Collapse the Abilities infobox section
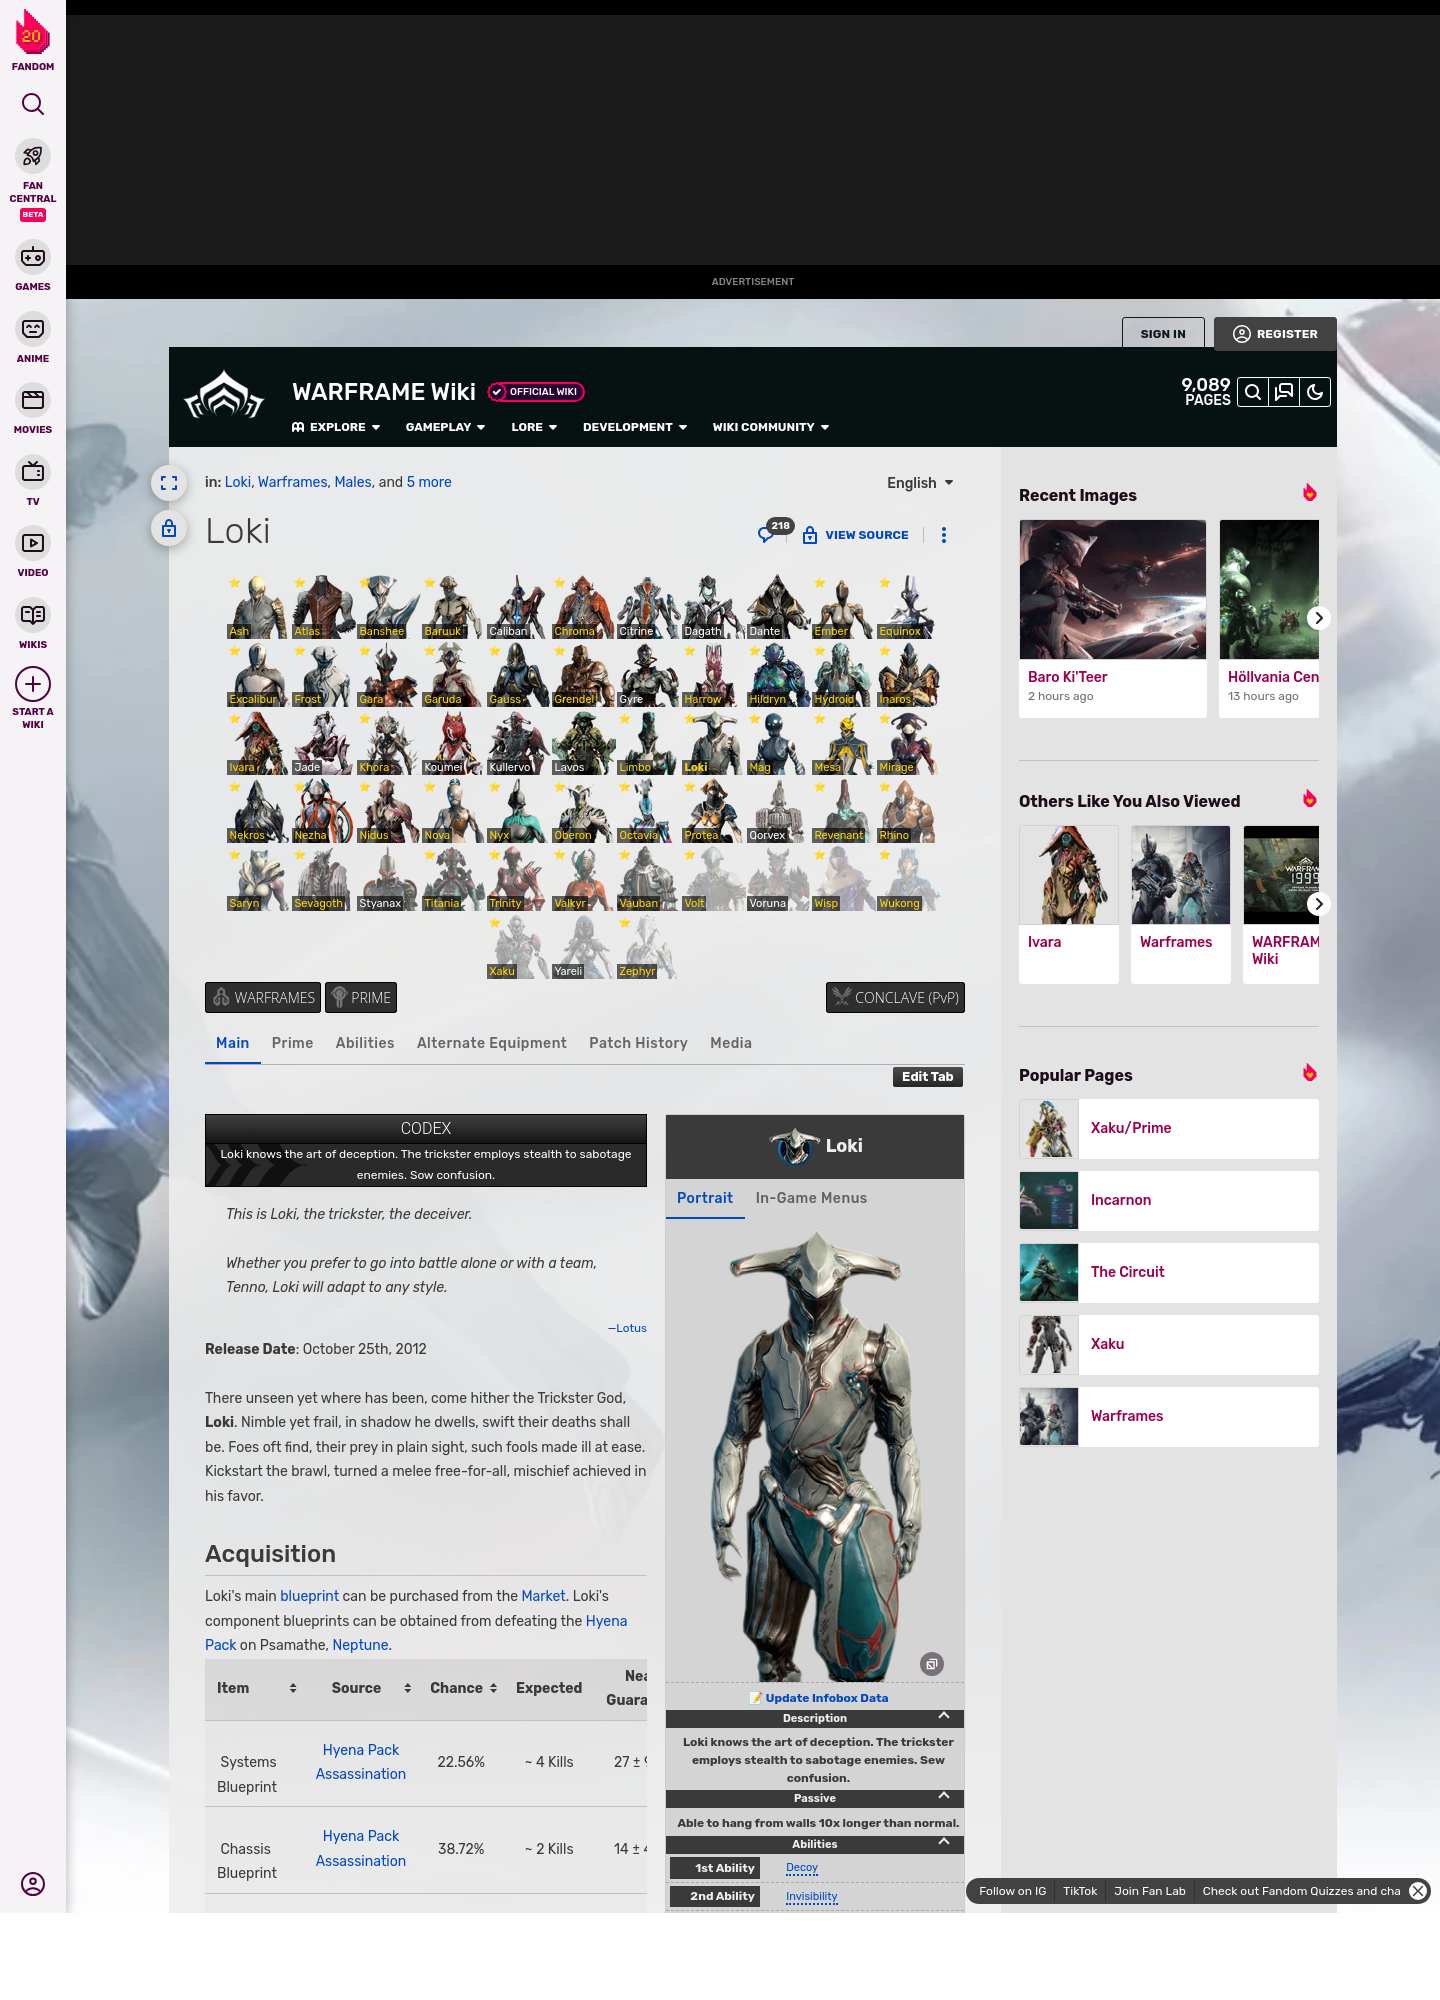The height and width of the screenshot is (2000, 1440). click(943, 1842)
